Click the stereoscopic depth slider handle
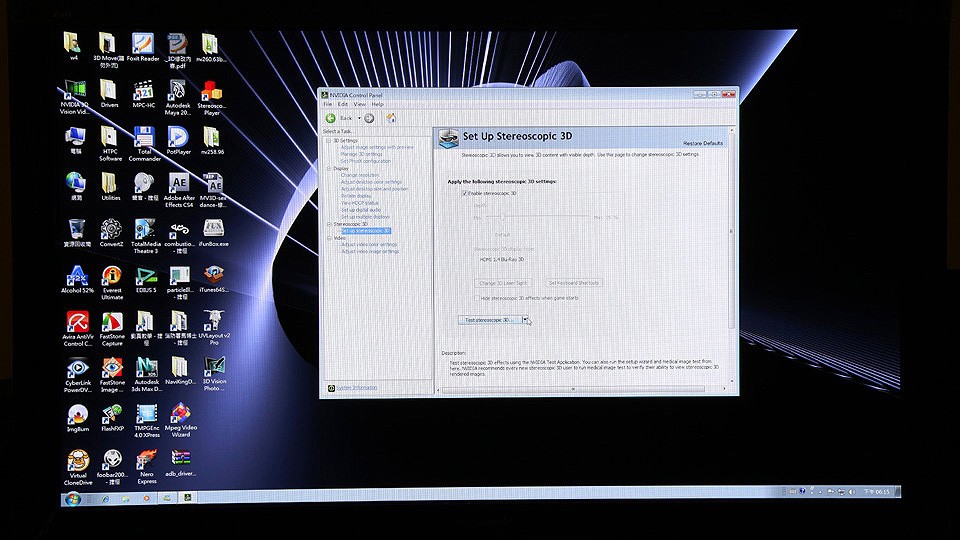The image size is (960, 540). click(x=503, y=217)
